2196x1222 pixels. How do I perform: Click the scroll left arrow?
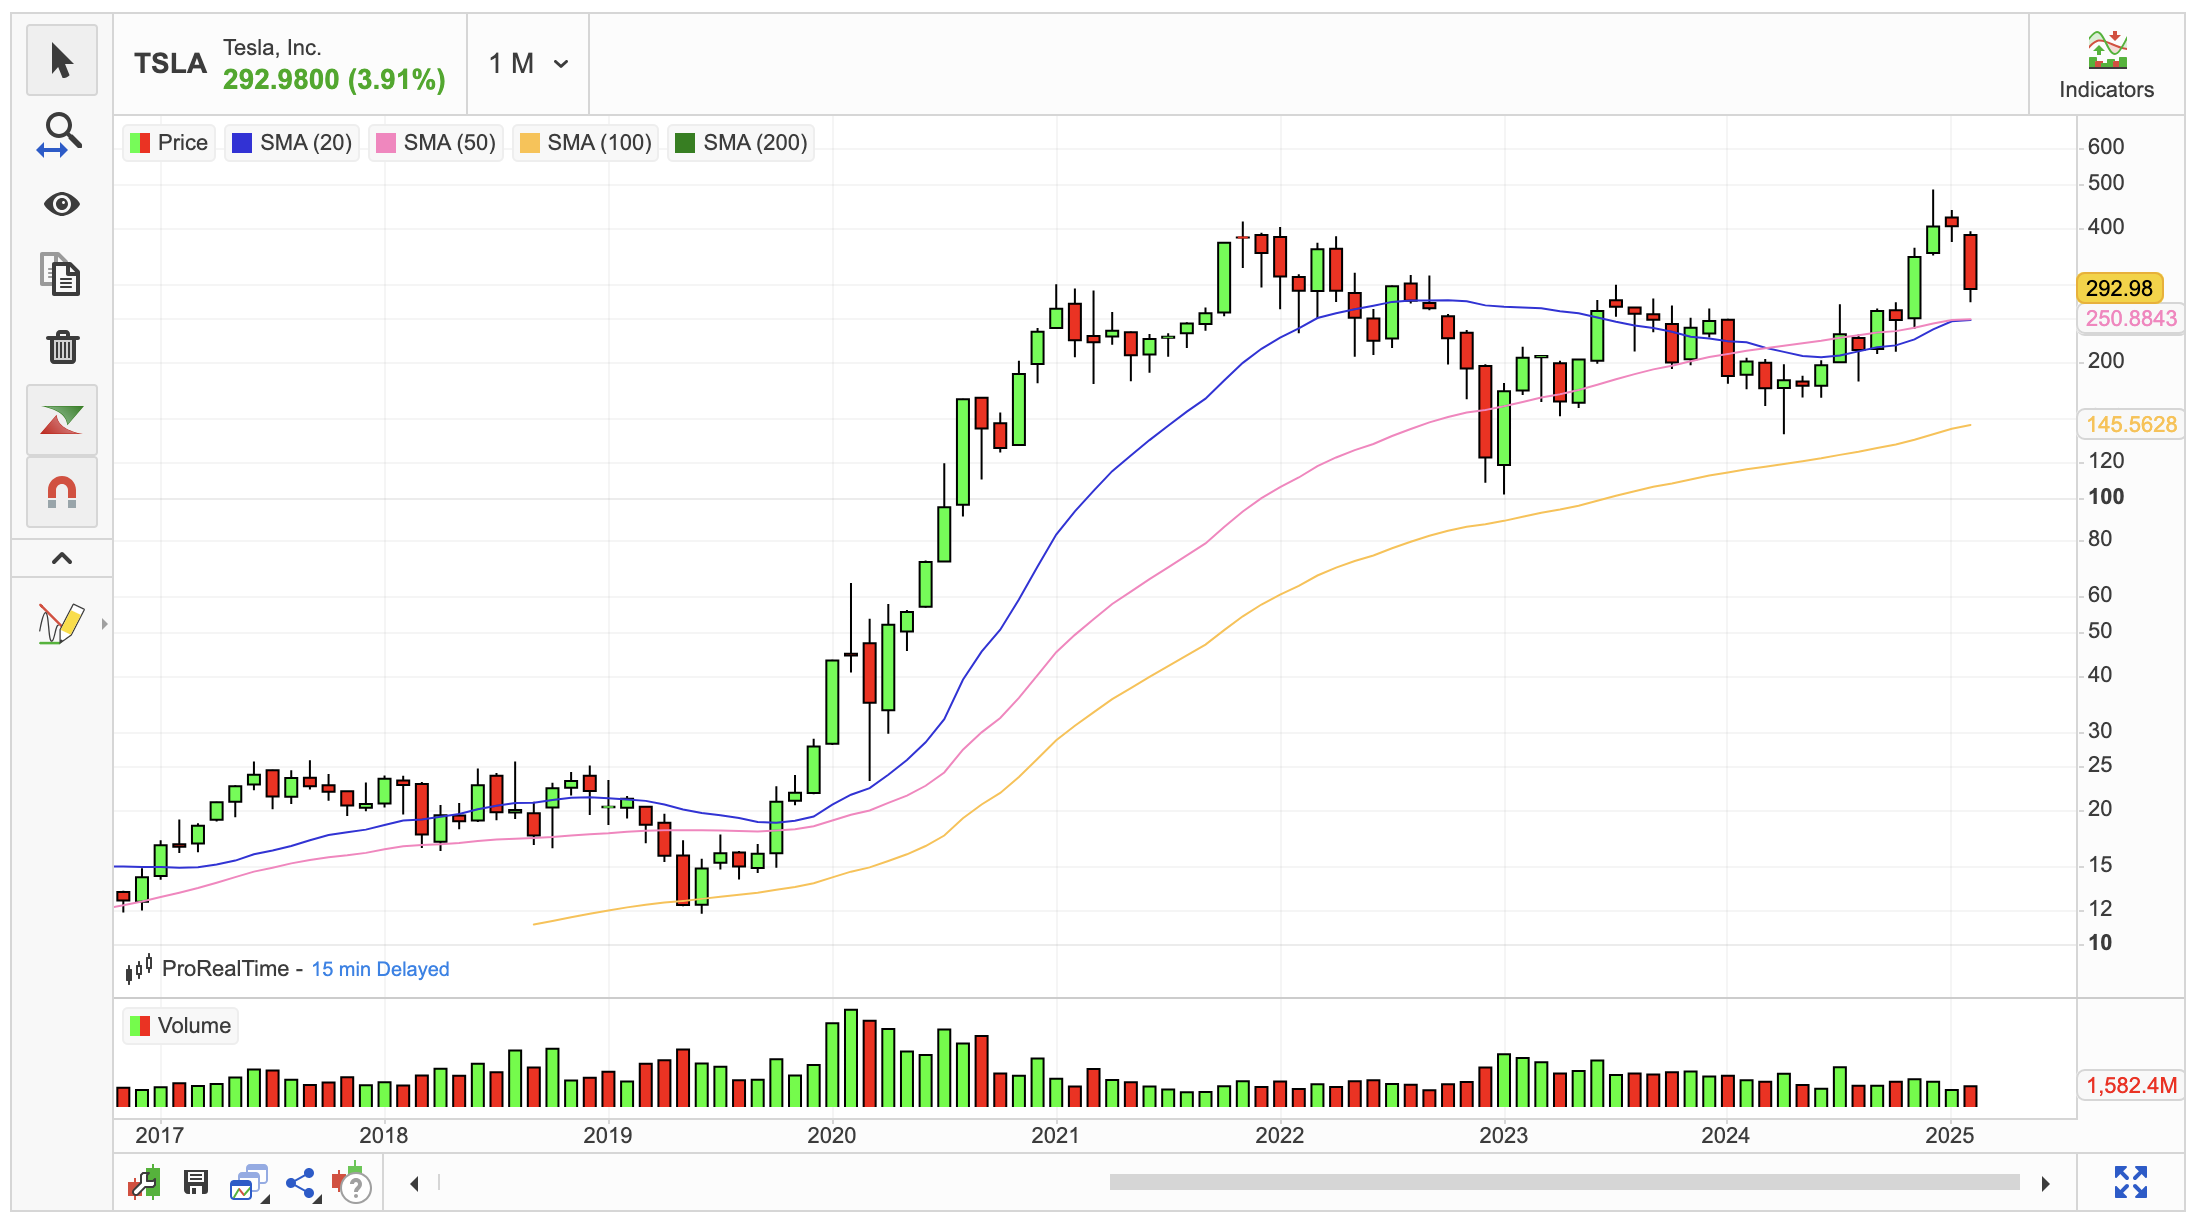click(x=414, y=1184)
